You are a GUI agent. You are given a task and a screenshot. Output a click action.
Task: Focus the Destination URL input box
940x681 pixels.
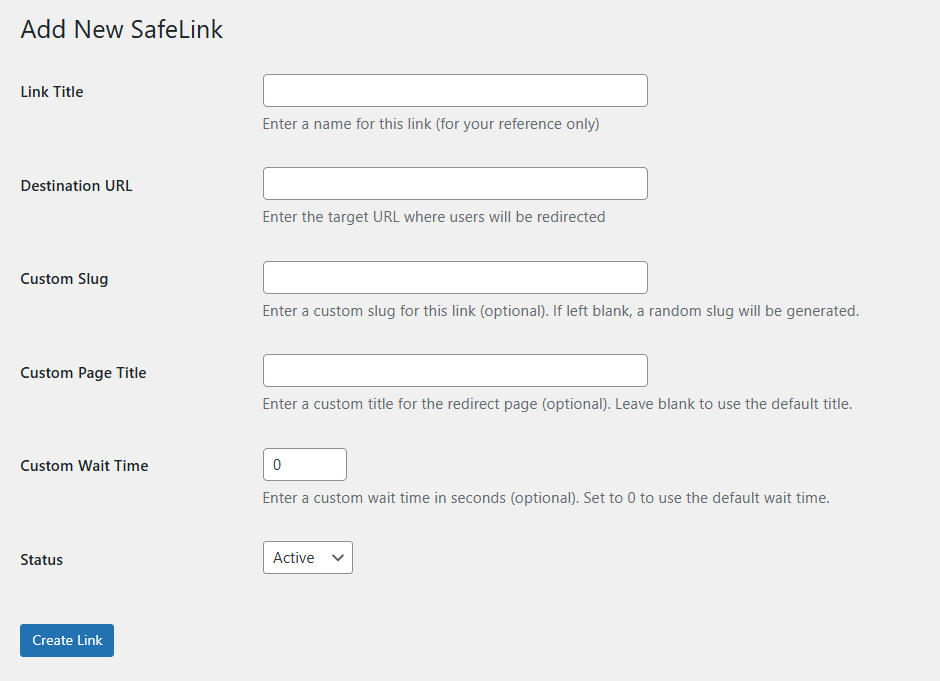[x=455, y=183]
